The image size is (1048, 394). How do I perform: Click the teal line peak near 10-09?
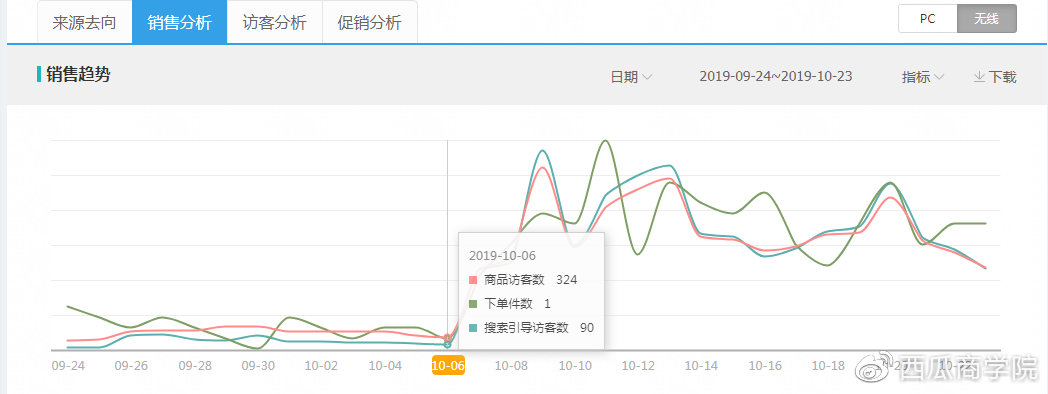click(543, 151)
